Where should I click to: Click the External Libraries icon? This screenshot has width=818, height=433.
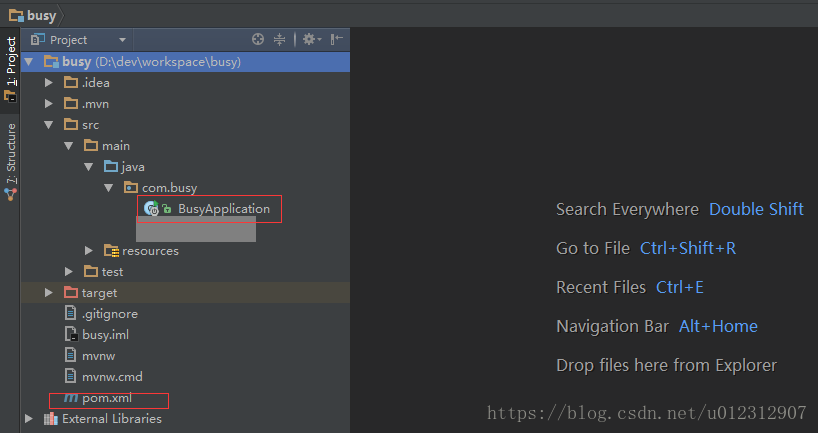pyautogui.click(x=51, y=418)
